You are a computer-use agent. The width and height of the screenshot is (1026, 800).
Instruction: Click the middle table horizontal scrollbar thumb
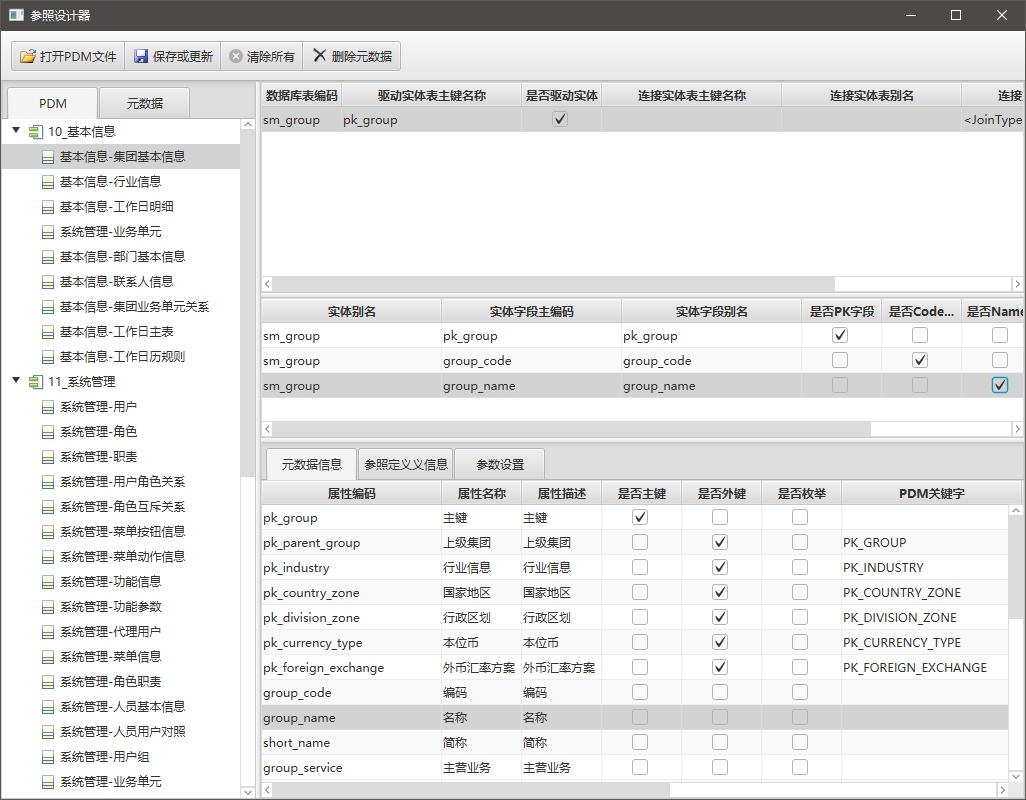coord(572,429)
